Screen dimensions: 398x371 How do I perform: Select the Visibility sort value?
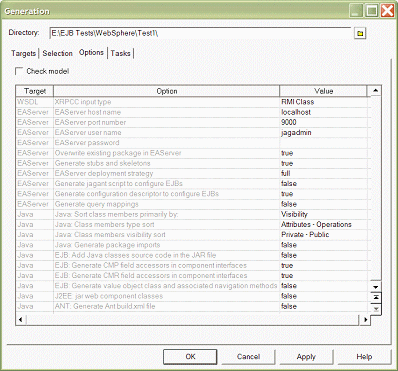coord(323,214)
